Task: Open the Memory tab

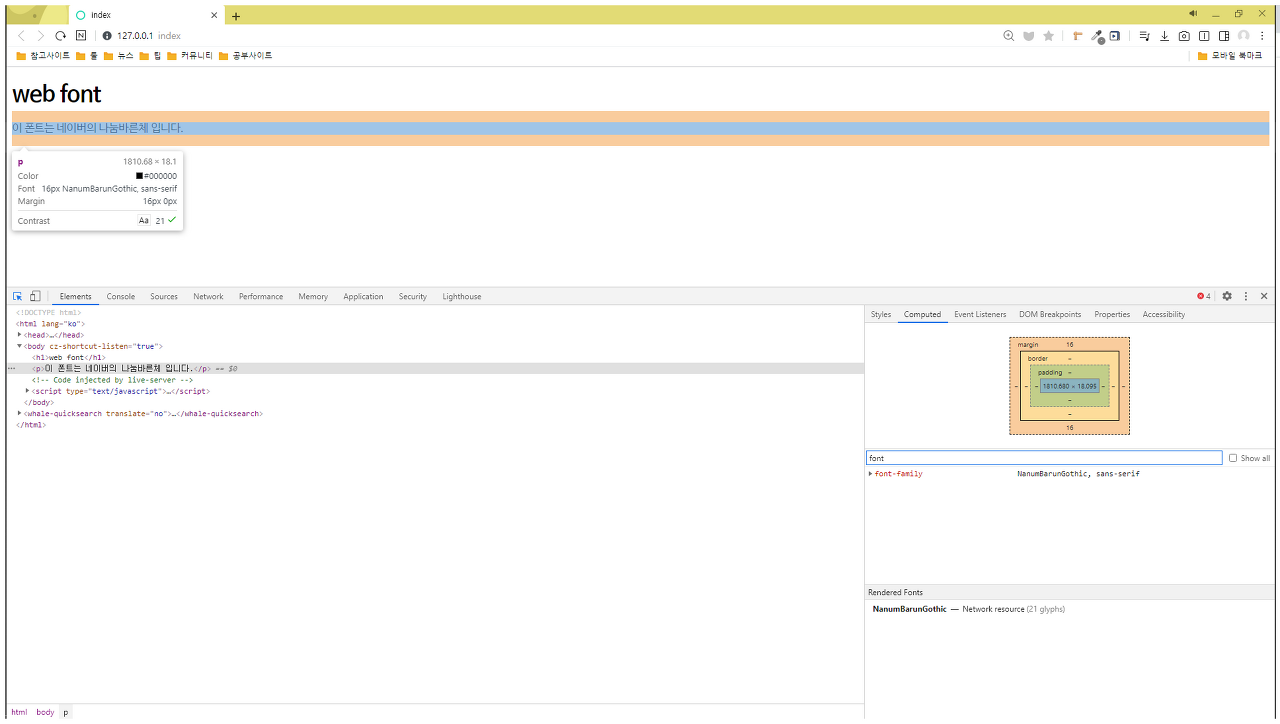Action: [313, 296]
